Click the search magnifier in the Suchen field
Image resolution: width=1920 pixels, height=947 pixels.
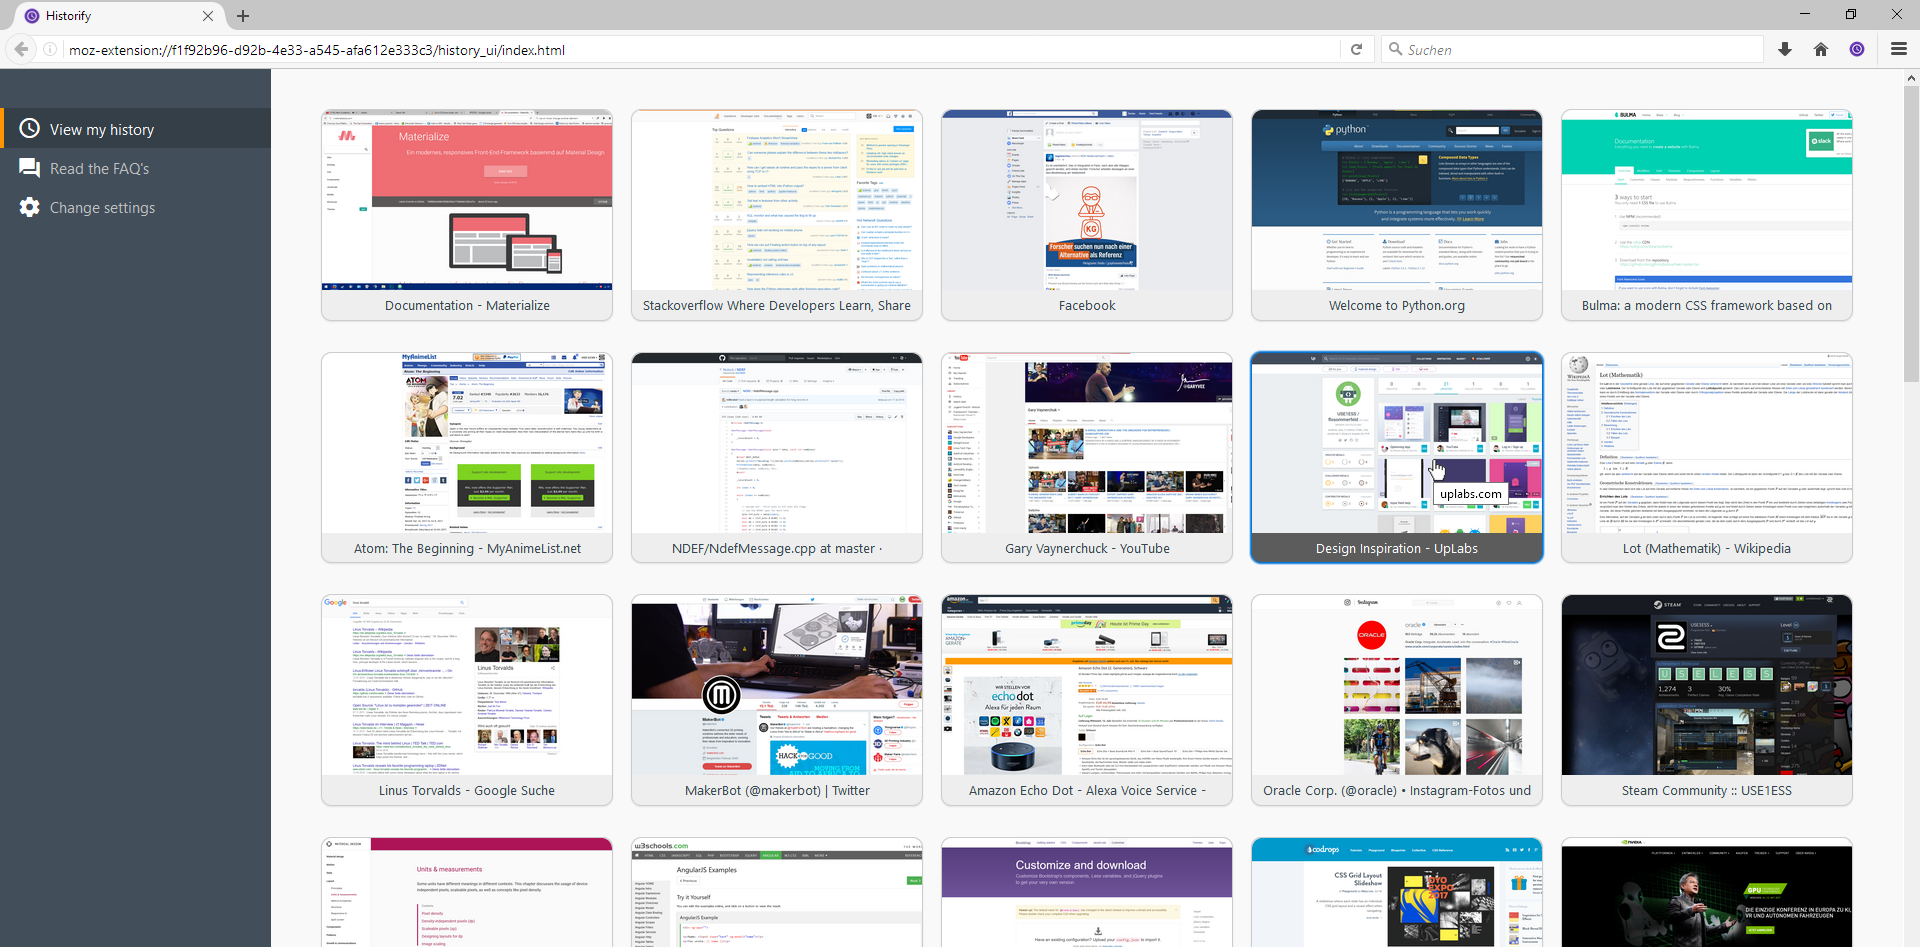coord(1396,49)
